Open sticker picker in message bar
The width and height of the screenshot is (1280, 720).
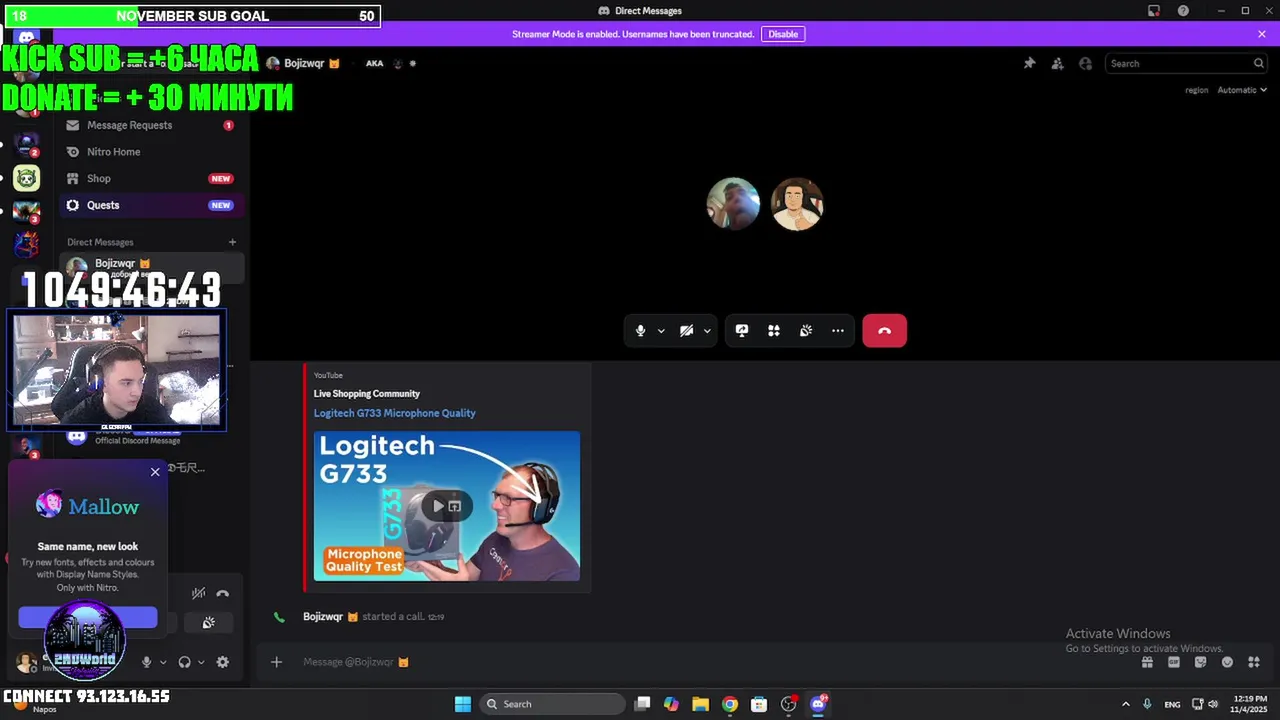click(1200, 662)
